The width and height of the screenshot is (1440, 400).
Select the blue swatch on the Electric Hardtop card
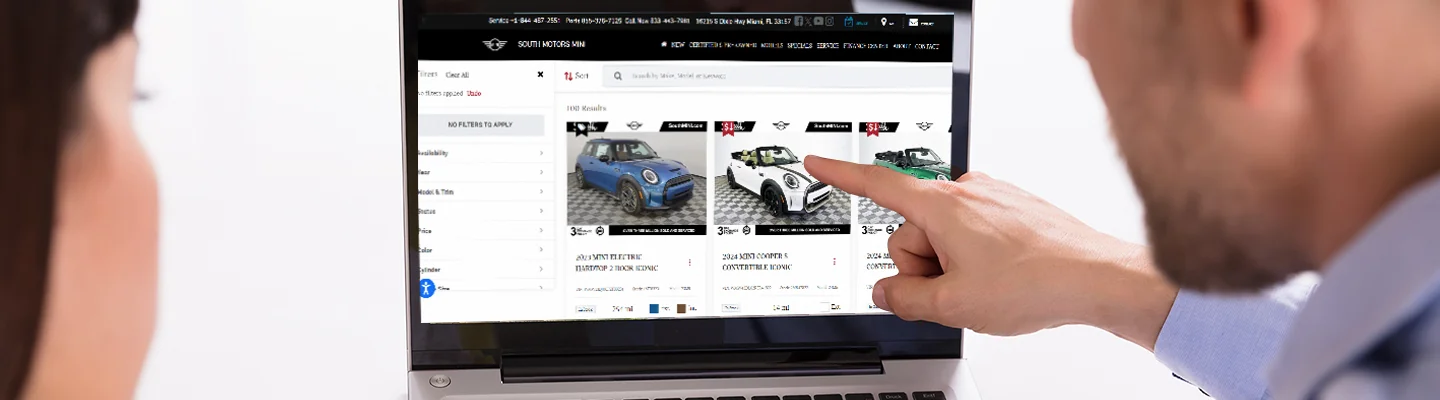(x=654, y=309)
